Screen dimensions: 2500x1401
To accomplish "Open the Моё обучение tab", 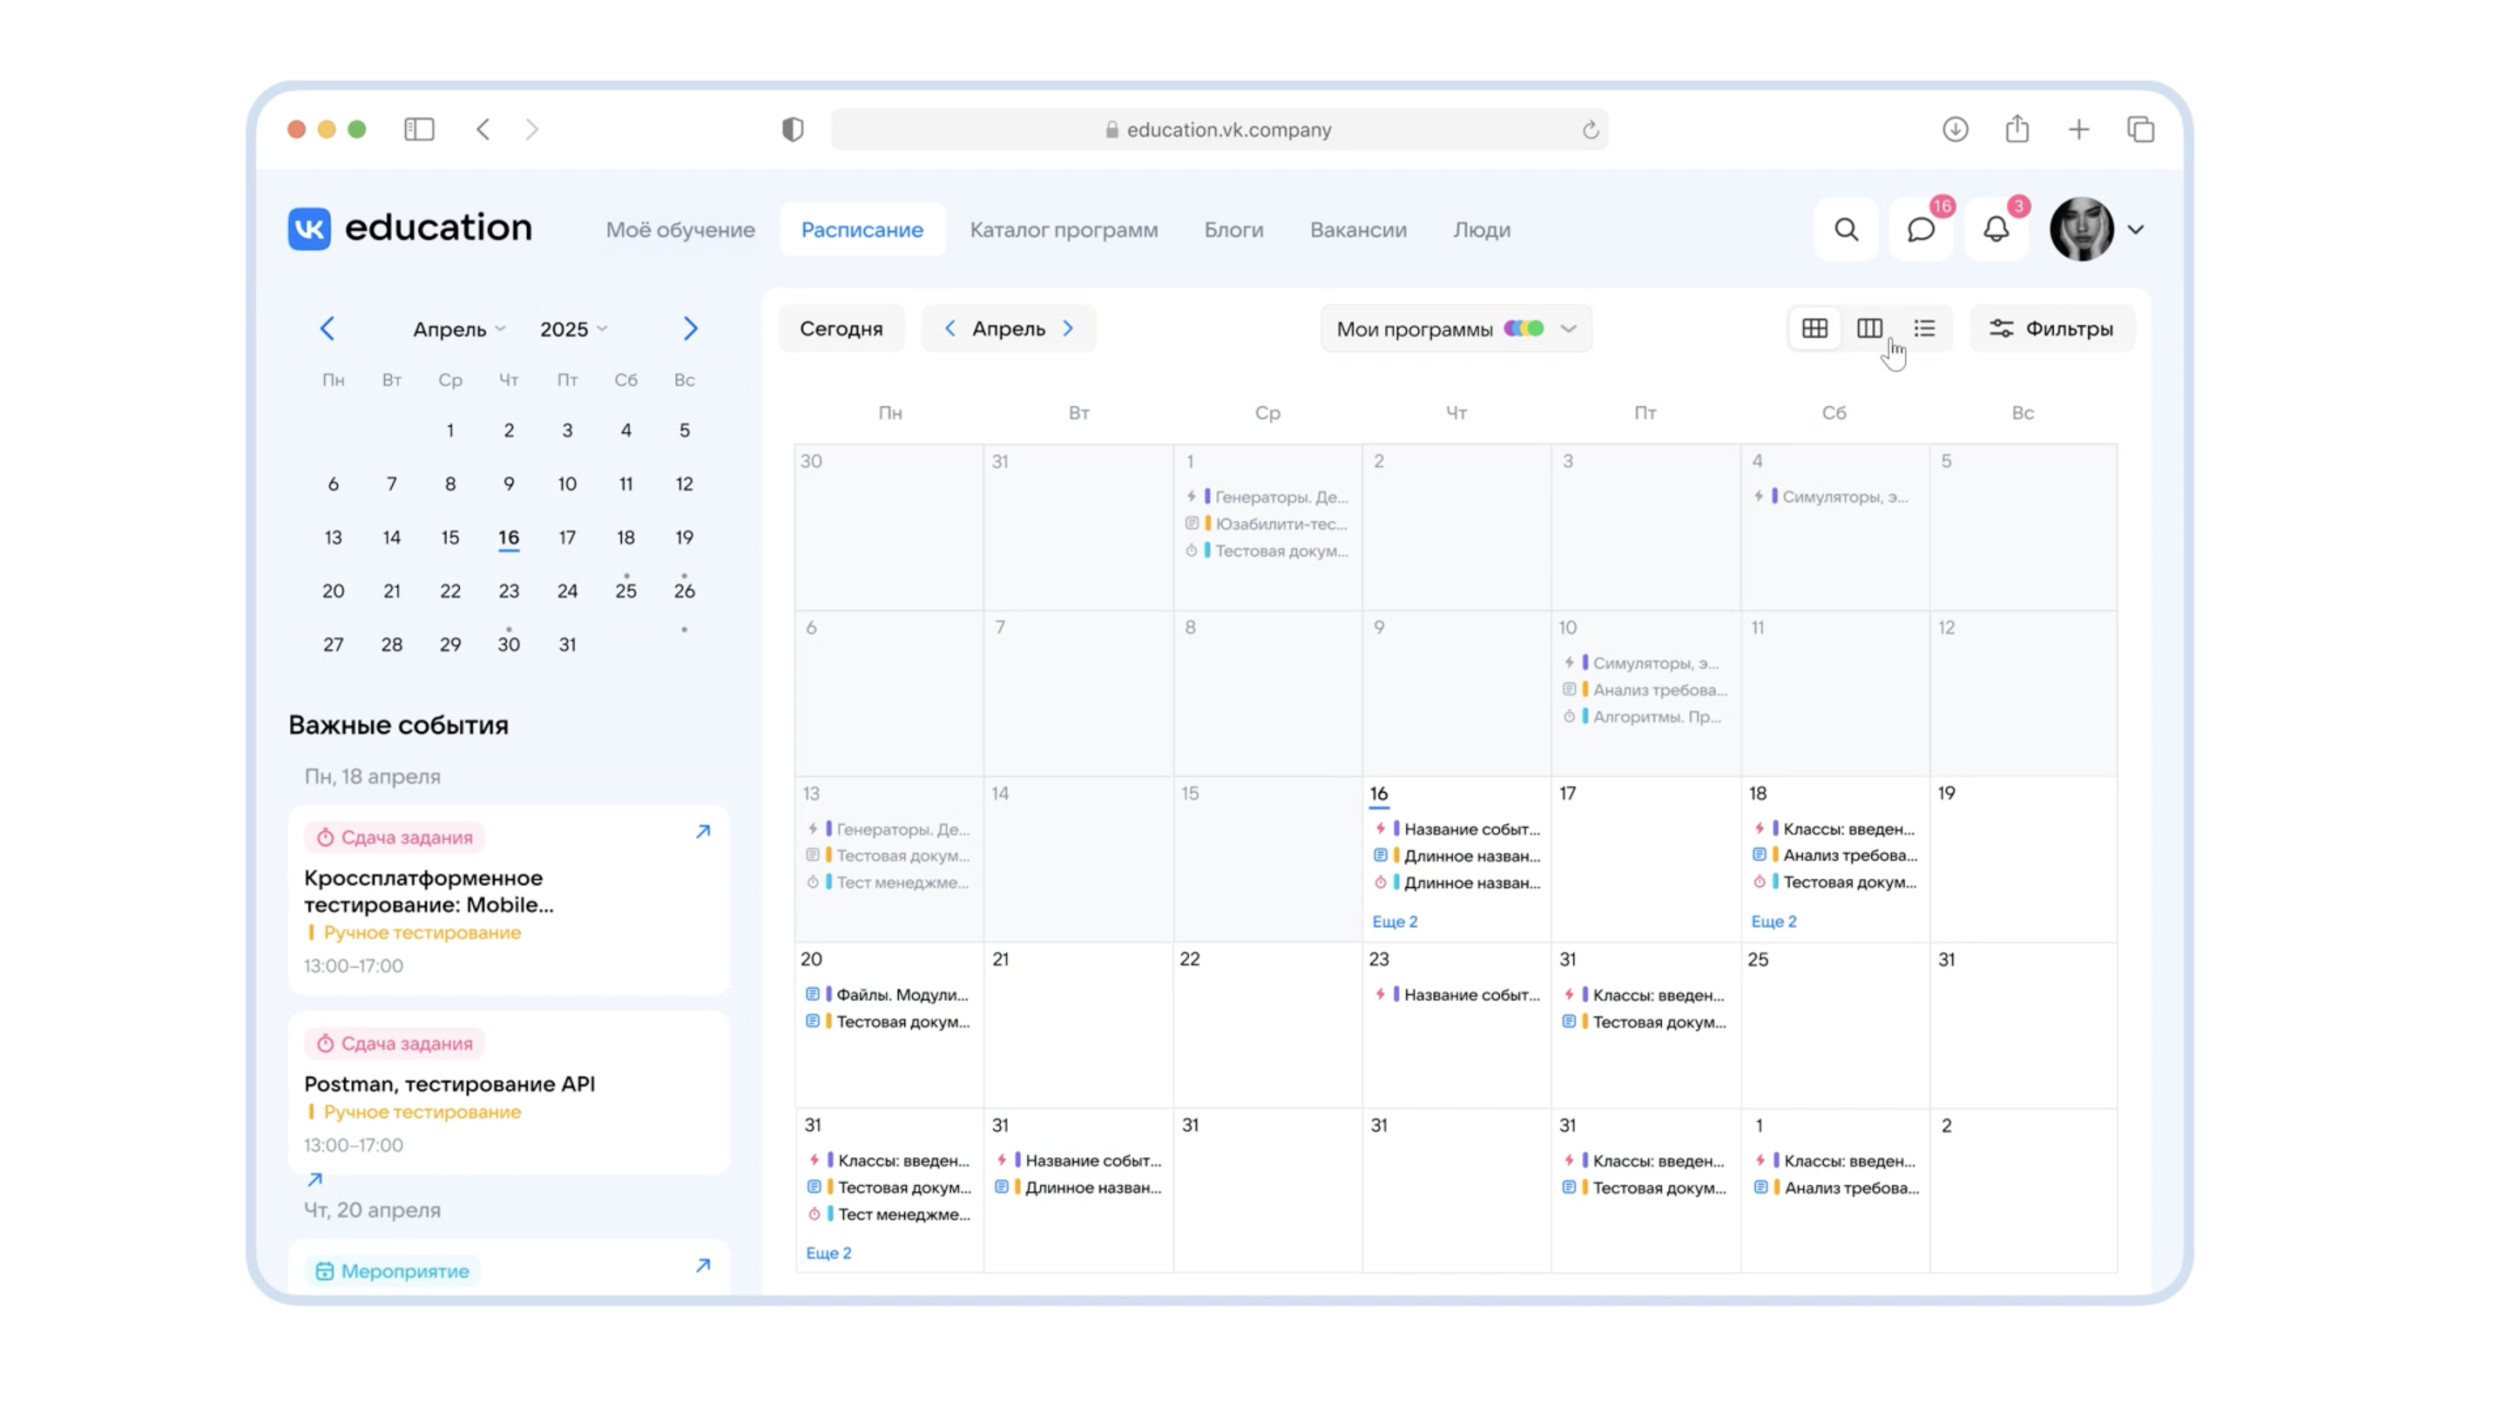I will [680, 230].
